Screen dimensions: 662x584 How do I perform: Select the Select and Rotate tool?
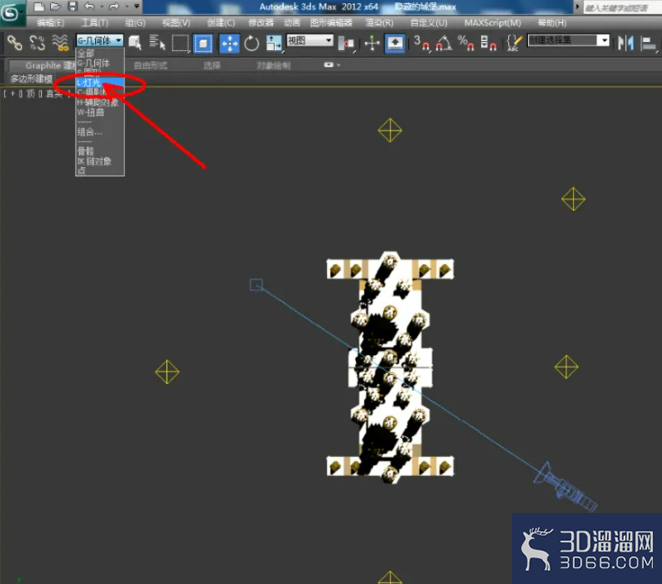252,43
